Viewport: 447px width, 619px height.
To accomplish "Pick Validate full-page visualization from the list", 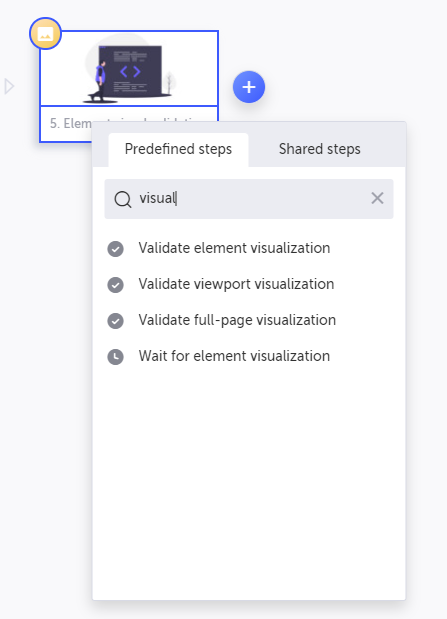I will [237, 320].
